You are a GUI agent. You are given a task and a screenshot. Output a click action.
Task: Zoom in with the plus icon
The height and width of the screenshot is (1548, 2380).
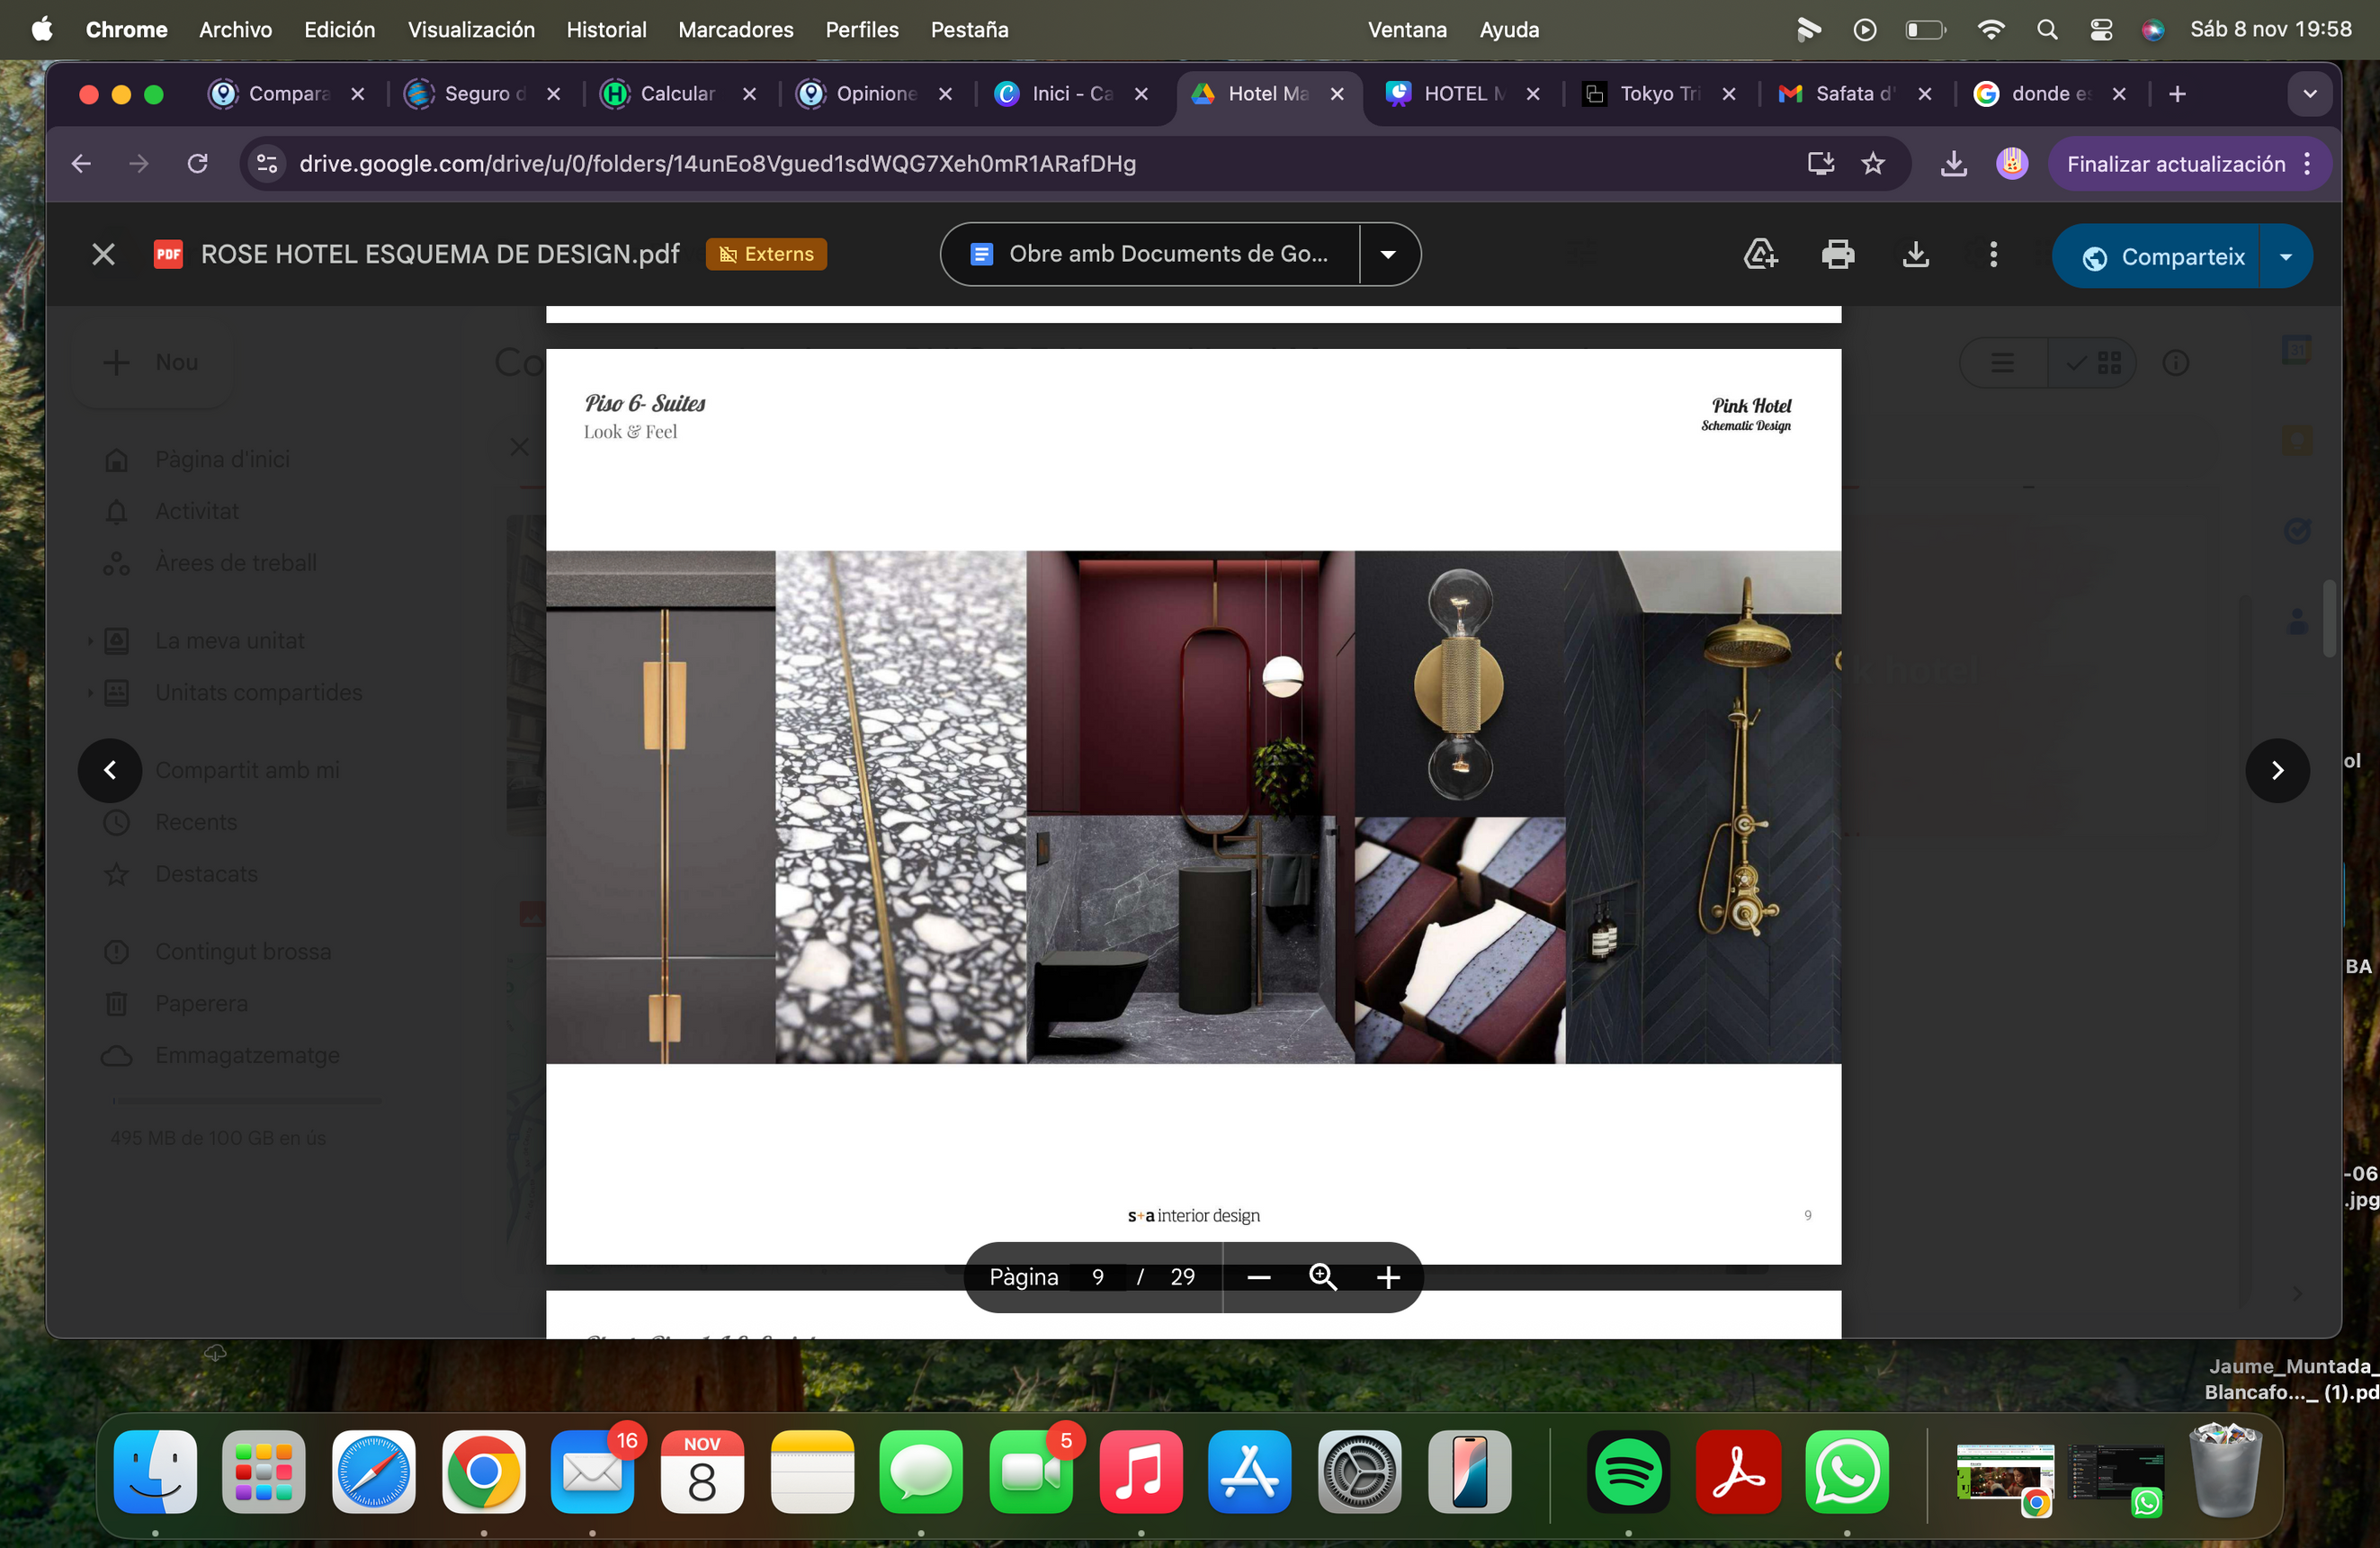(1388, 1277)
